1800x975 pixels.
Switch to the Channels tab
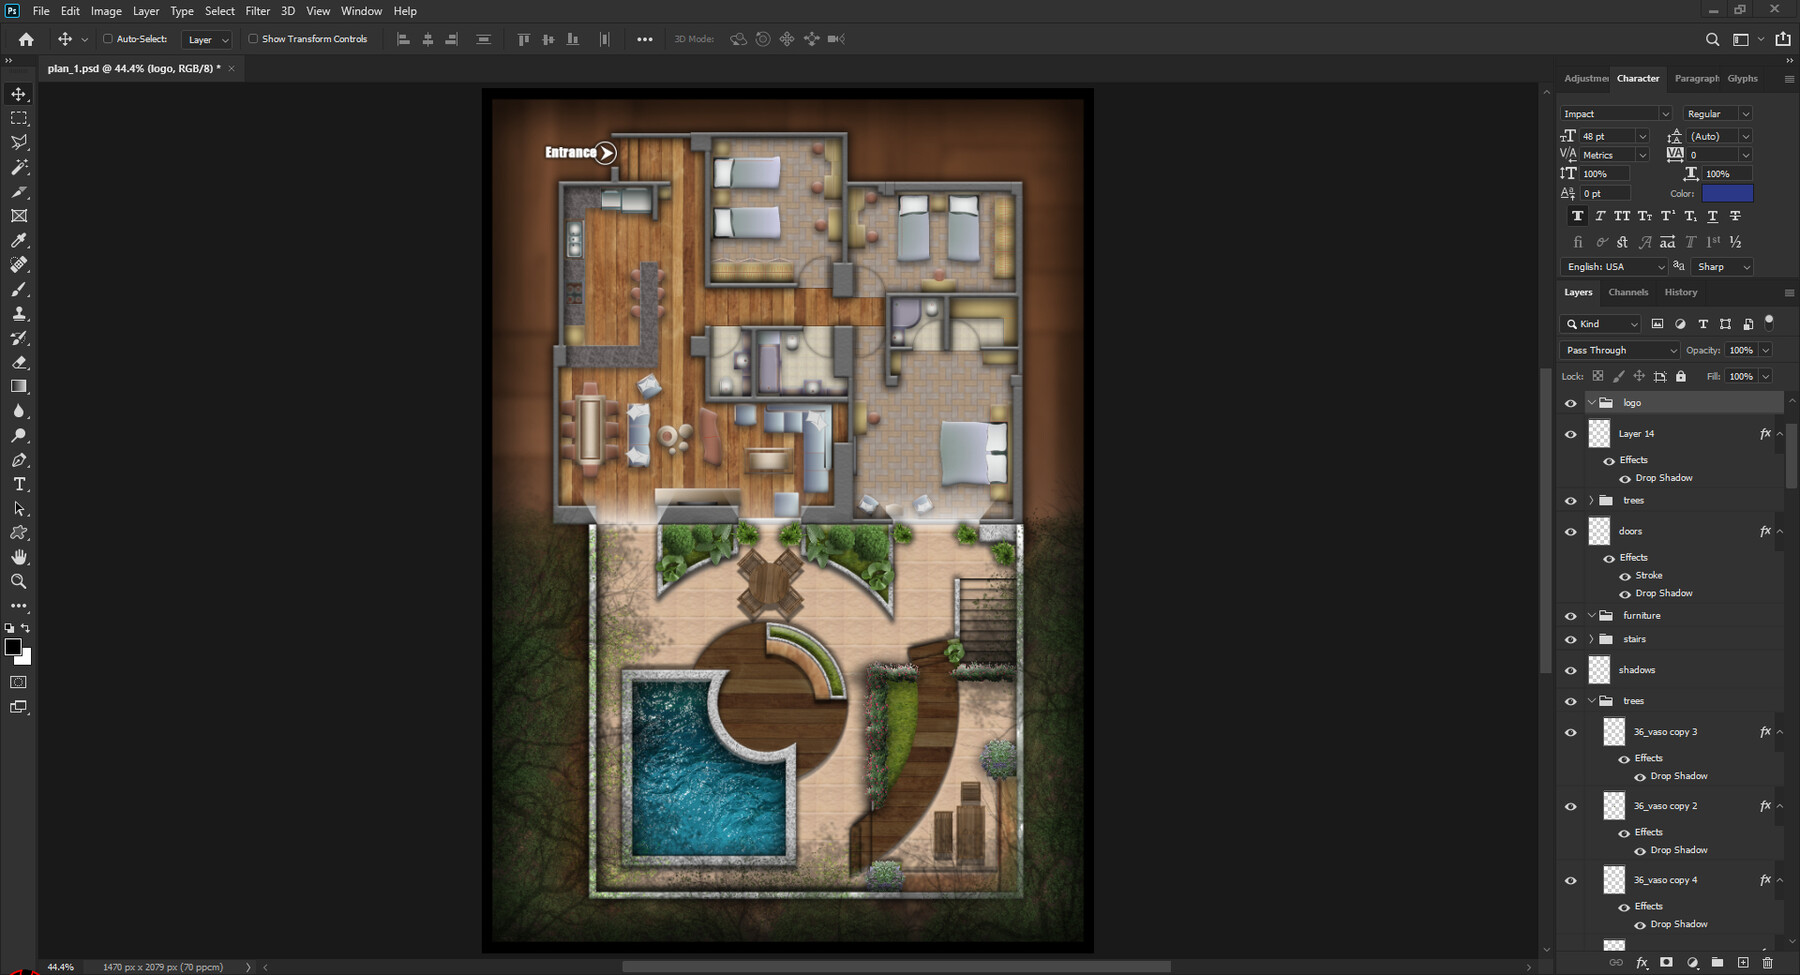pos(1628,292)
